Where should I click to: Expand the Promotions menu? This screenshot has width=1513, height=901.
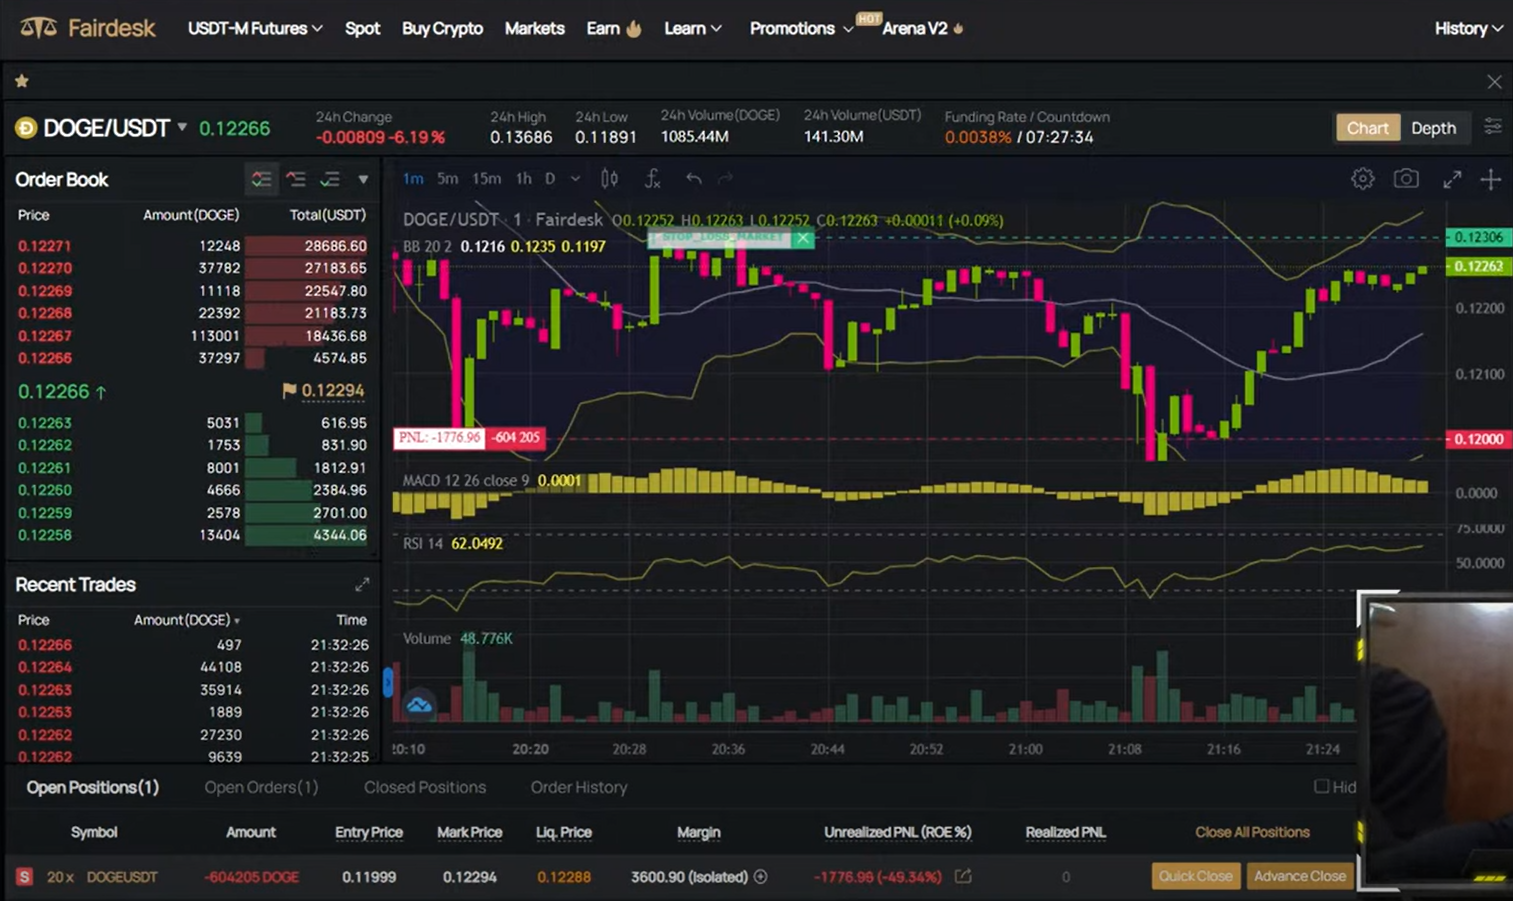point(801,28)
